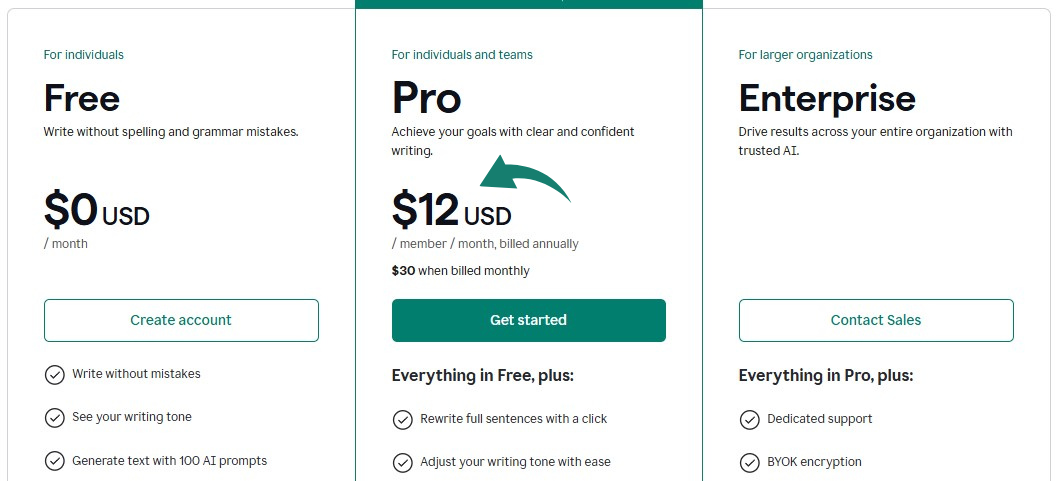1058x481 pixels.
Task: Click the For larger organizations label
Action: point(805,55)
